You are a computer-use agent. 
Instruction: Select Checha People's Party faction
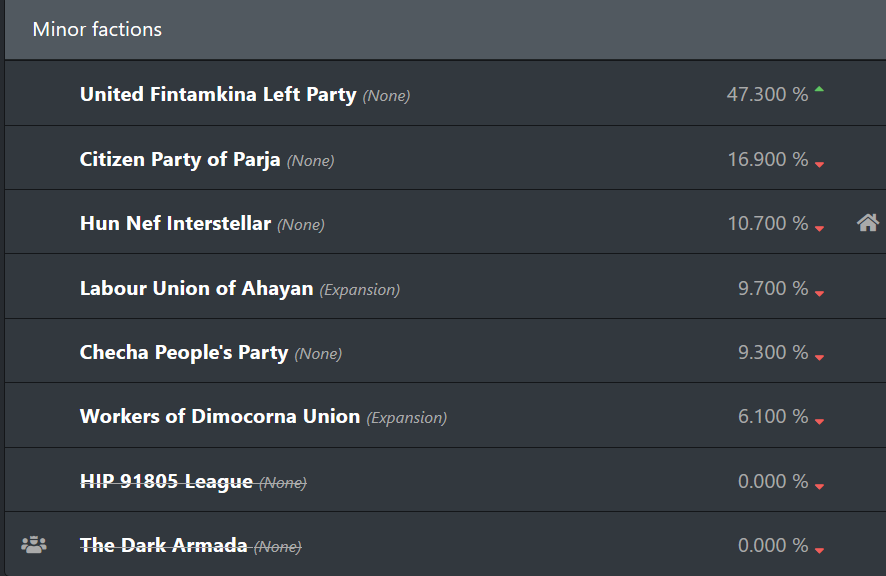coord(184,352)
